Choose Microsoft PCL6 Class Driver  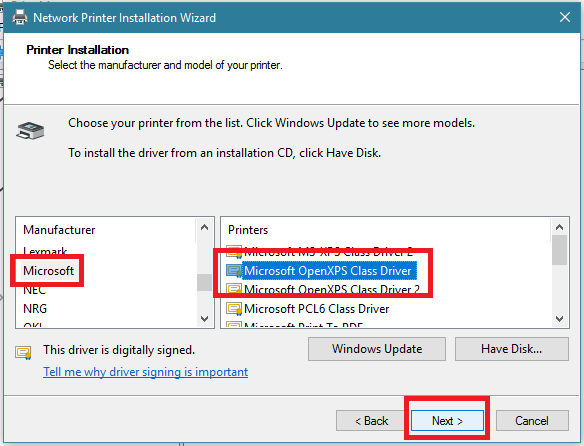tap(317, 309)
